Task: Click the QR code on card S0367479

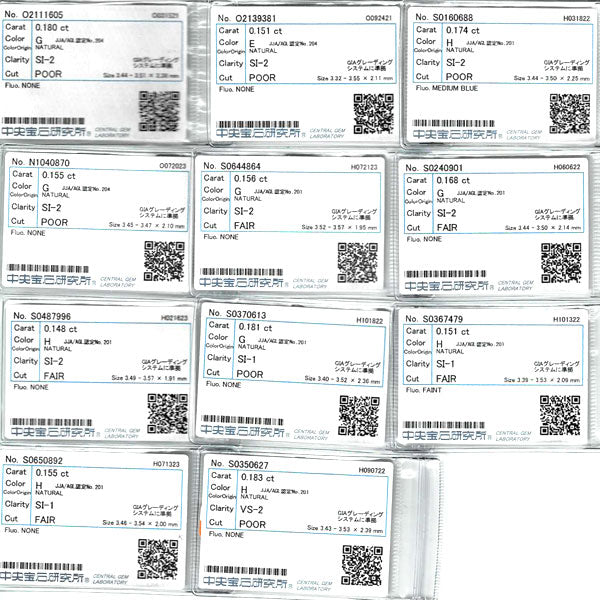Action: pos(560,414)
